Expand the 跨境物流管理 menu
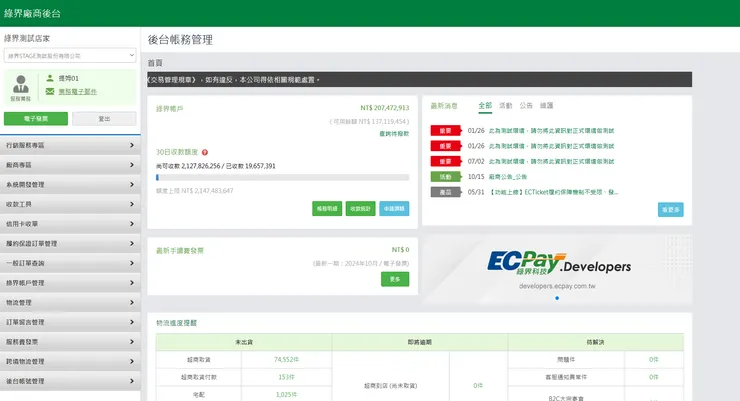The width and height of the screenshot is (740, 401). 70,361
